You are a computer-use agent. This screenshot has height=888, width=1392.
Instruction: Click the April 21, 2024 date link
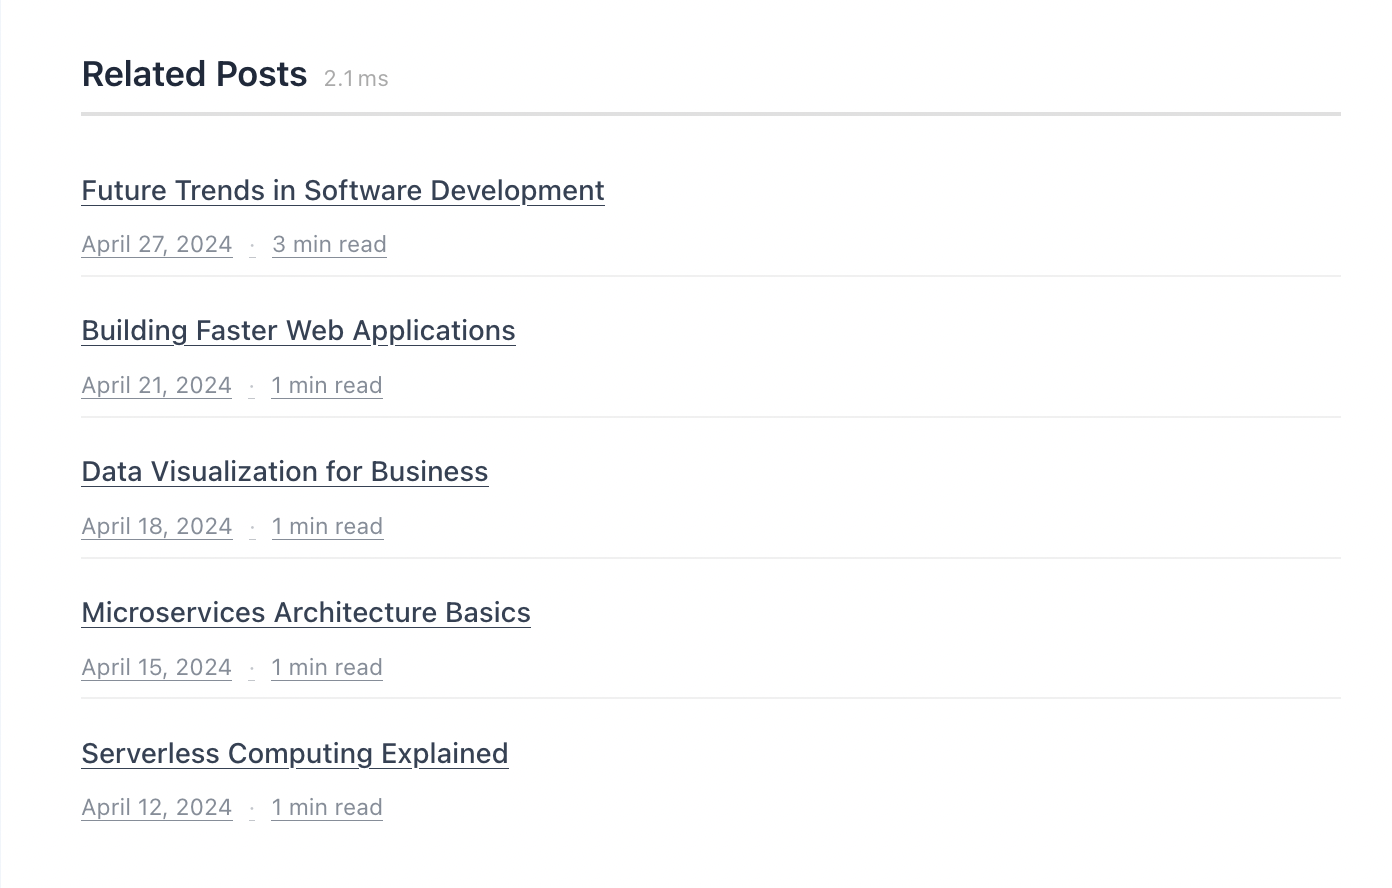(x=156, y=386)
